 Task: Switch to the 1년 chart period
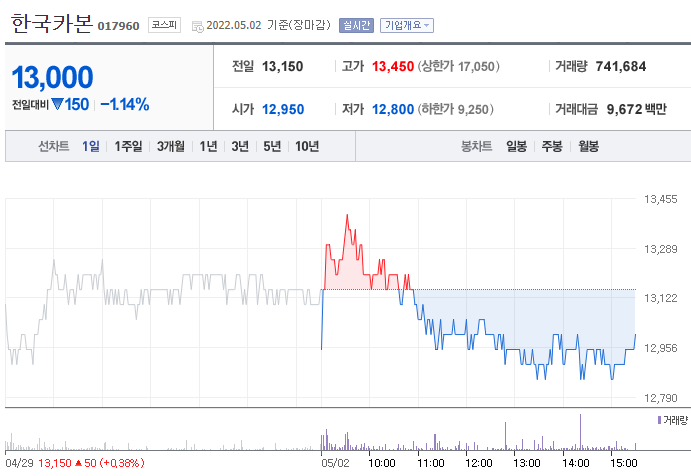[x=208, y=146]
